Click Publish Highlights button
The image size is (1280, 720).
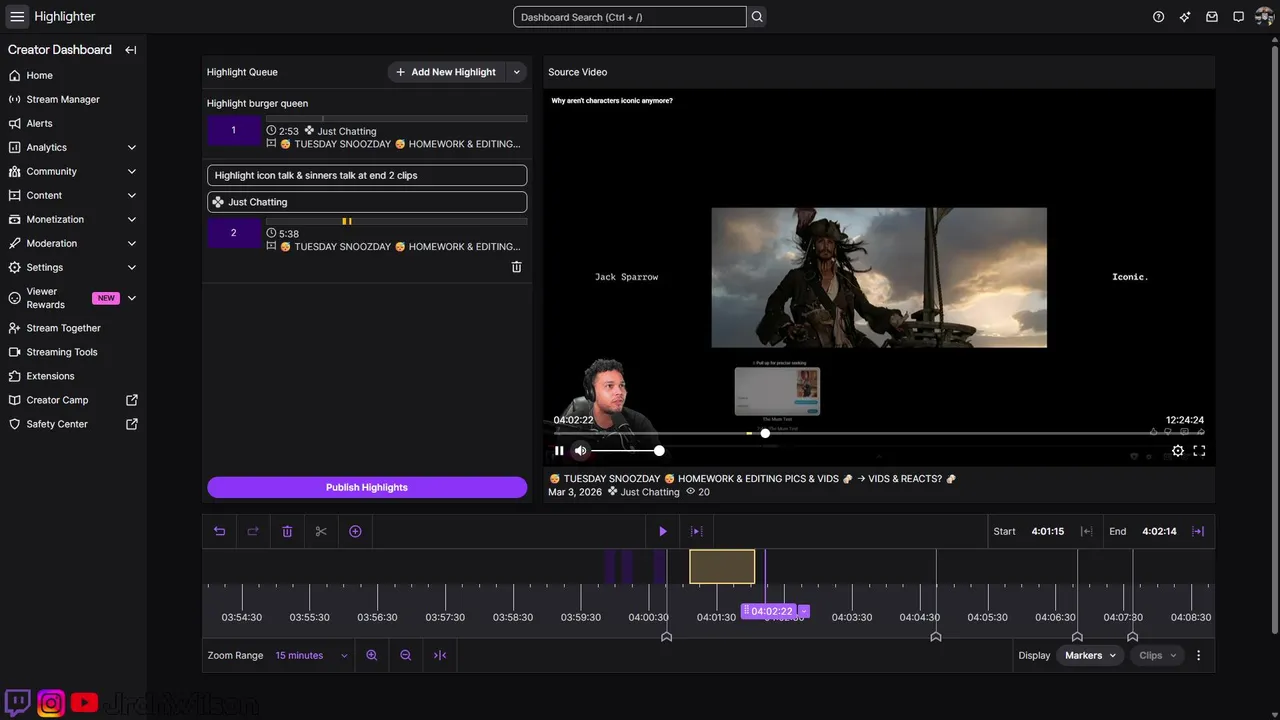coord(367,487)
